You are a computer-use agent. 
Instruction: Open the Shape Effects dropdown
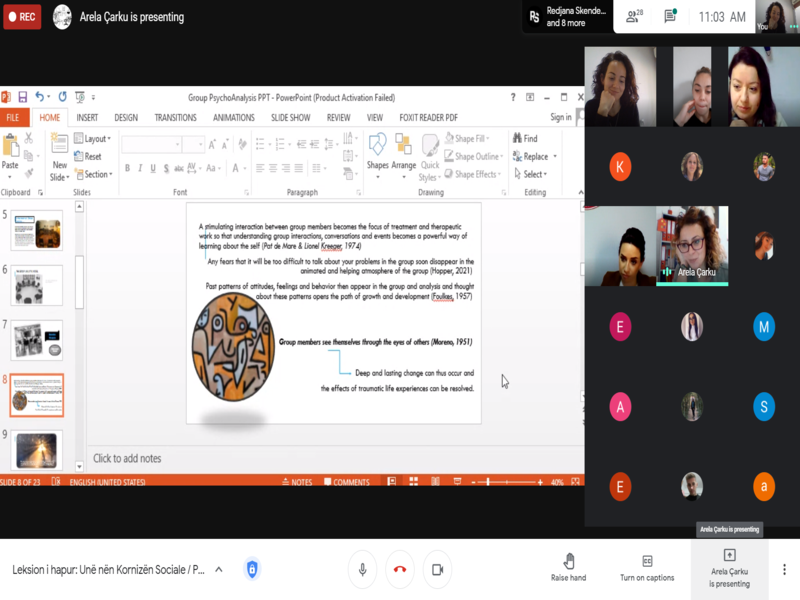pyautogui.click(x=472, y=174)
